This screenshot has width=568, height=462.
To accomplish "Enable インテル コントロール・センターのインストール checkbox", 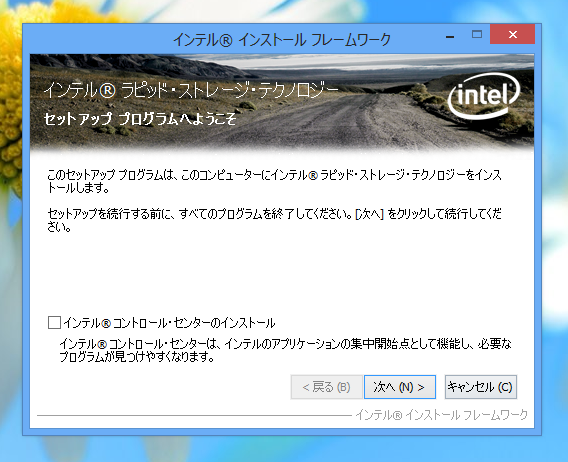I will [54, 322].
